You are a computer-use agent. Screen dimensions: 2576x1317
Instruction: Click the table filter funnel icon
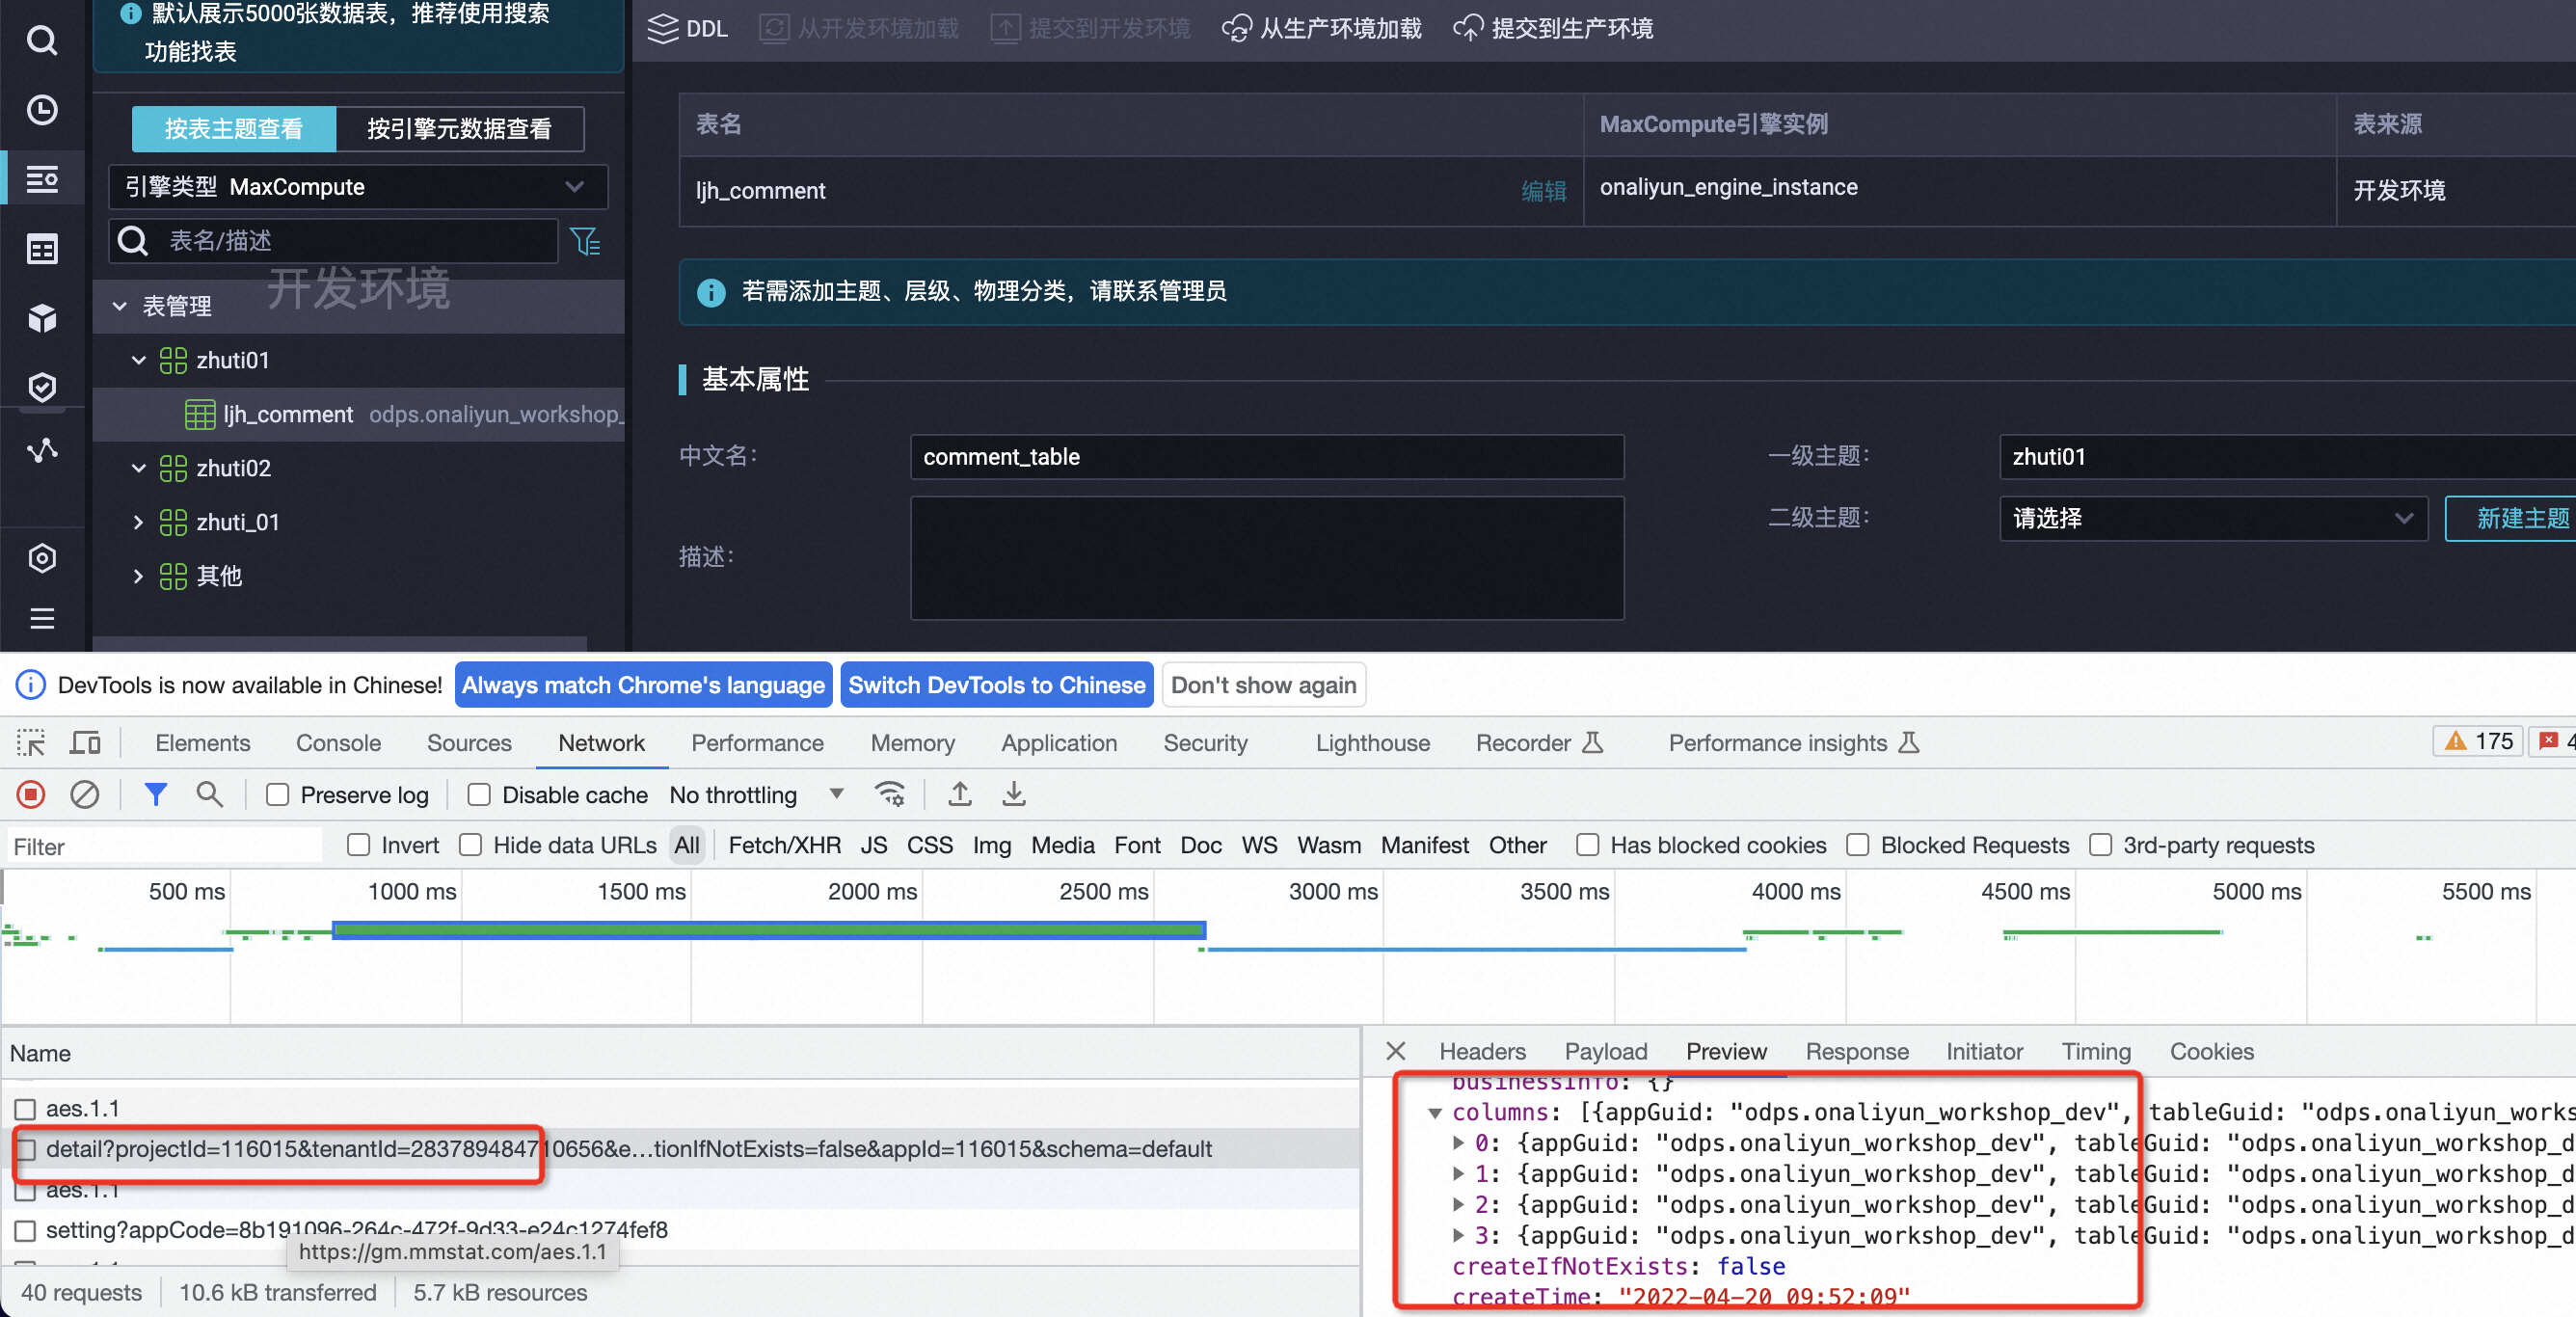pyautogui.click(x=585, y=241)
